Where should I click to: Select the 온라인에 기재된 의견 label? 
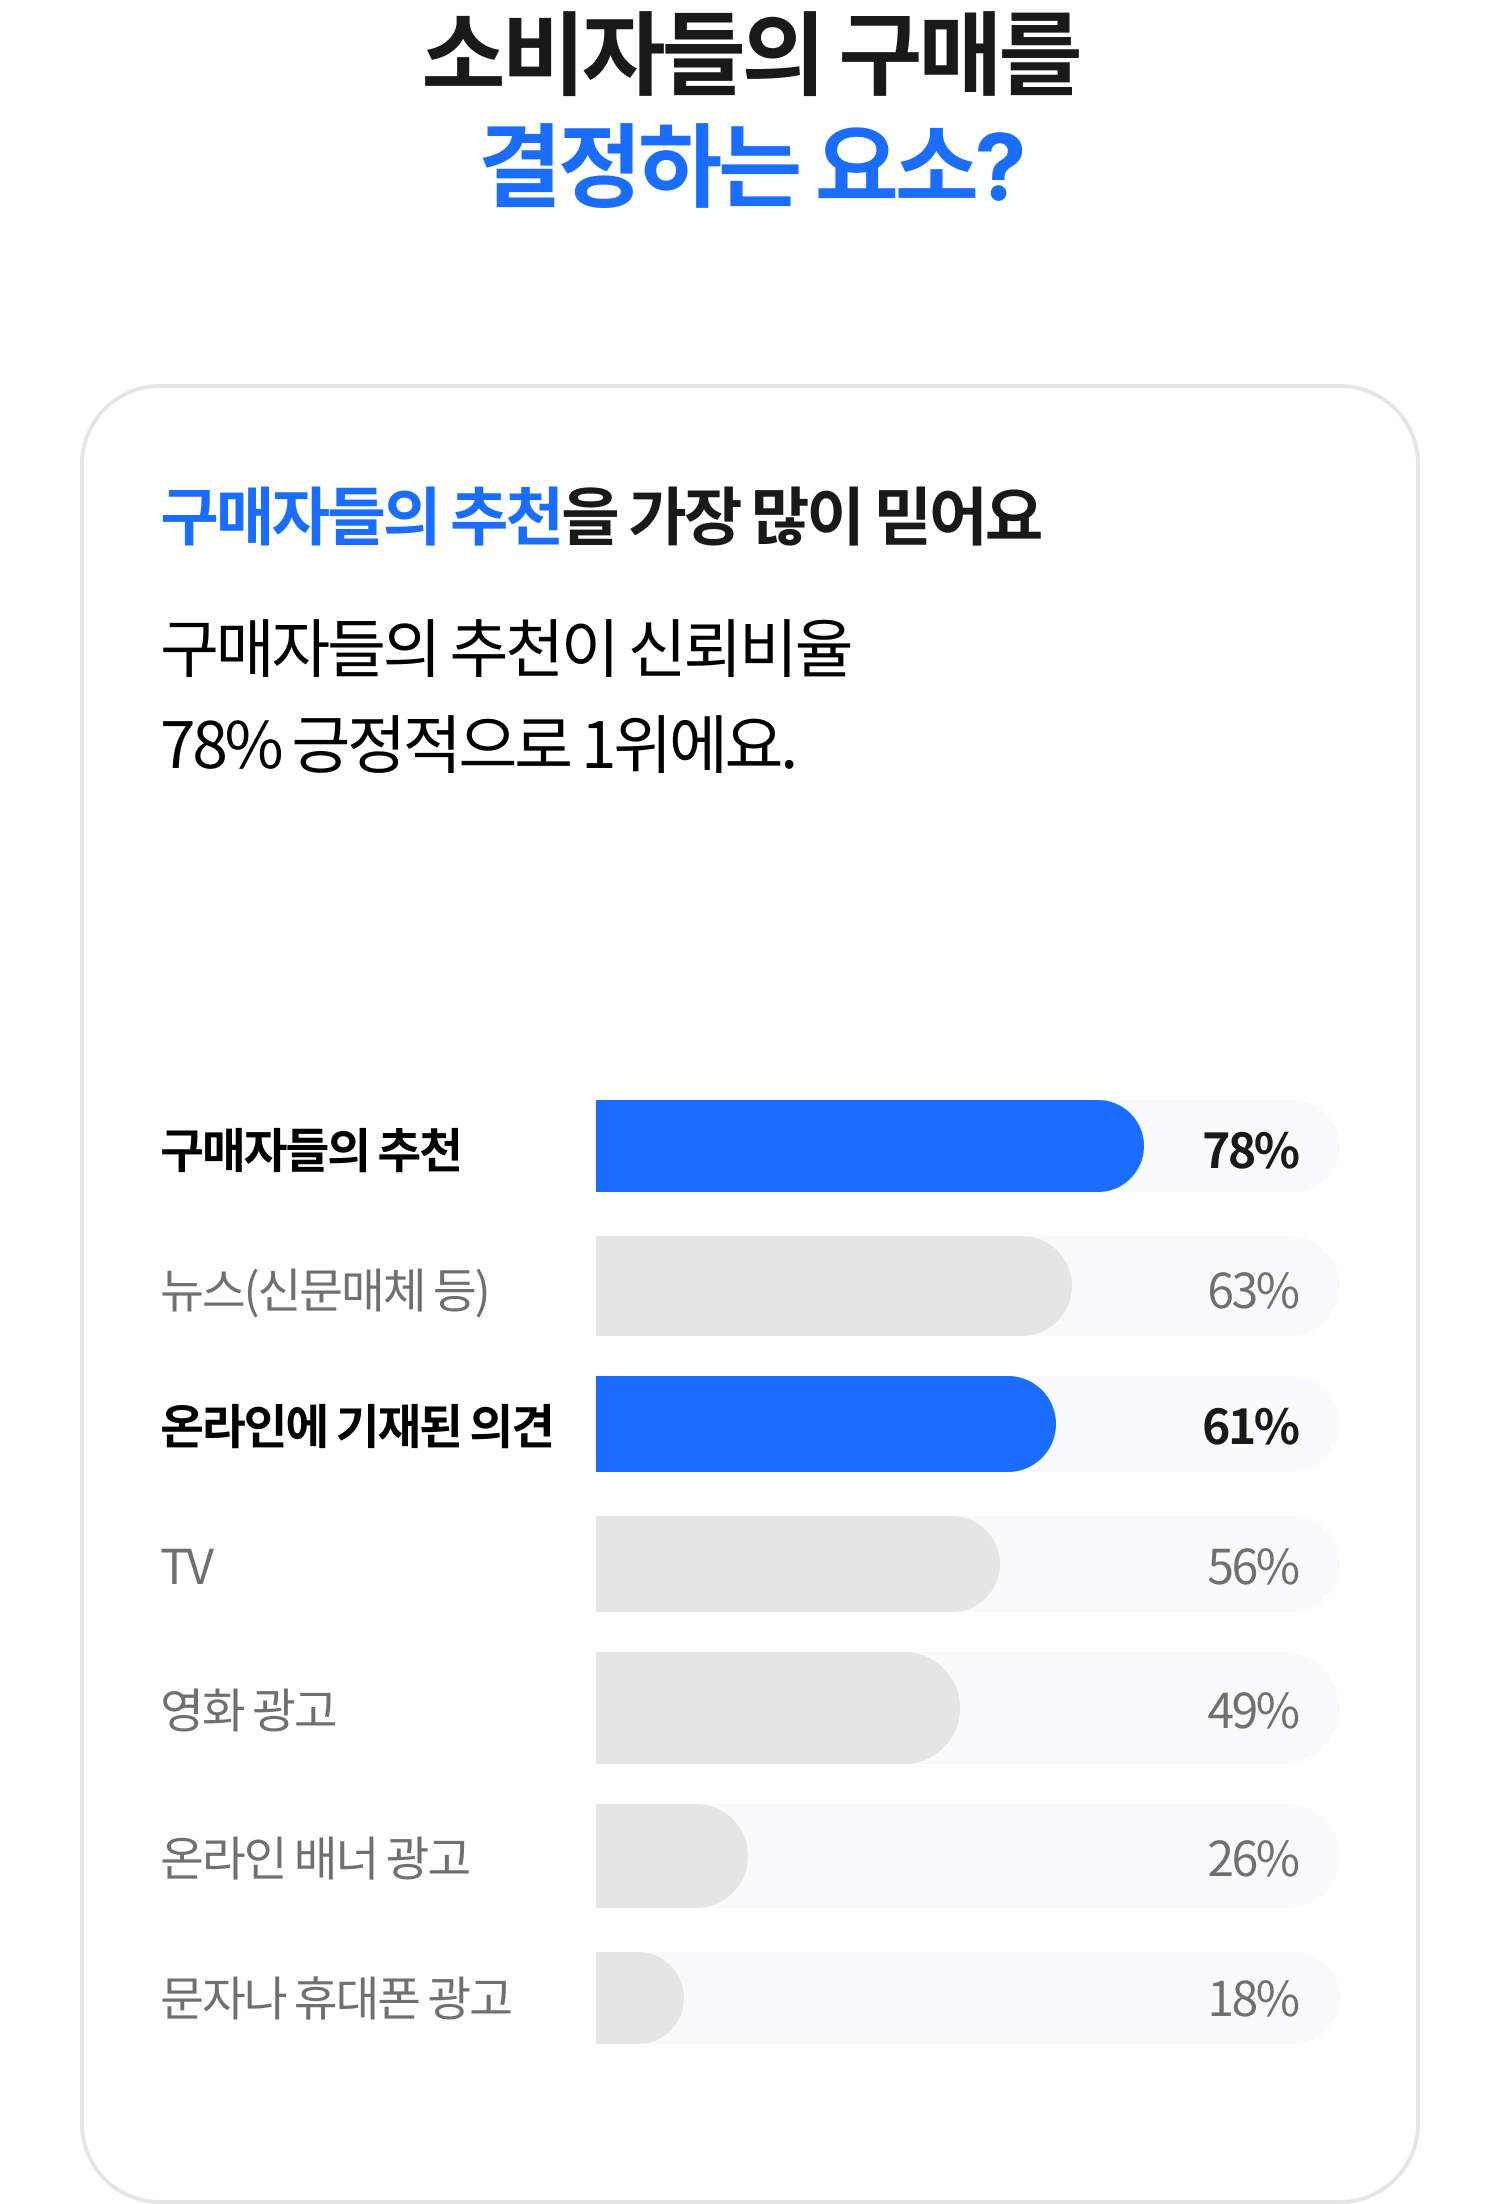click(x=357, y=1426)
